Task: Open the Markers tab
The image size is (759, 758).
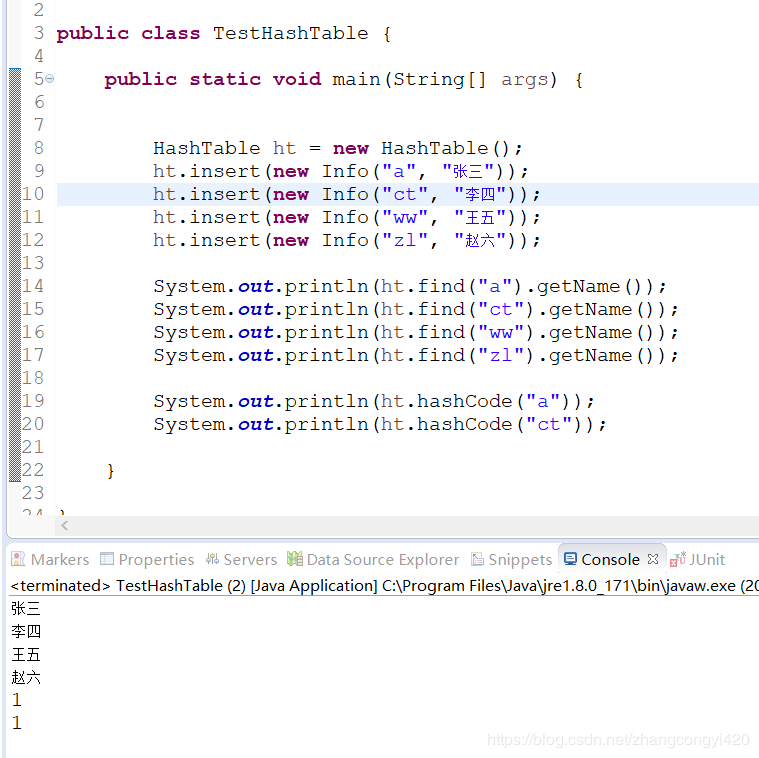Action: (50, 560)
